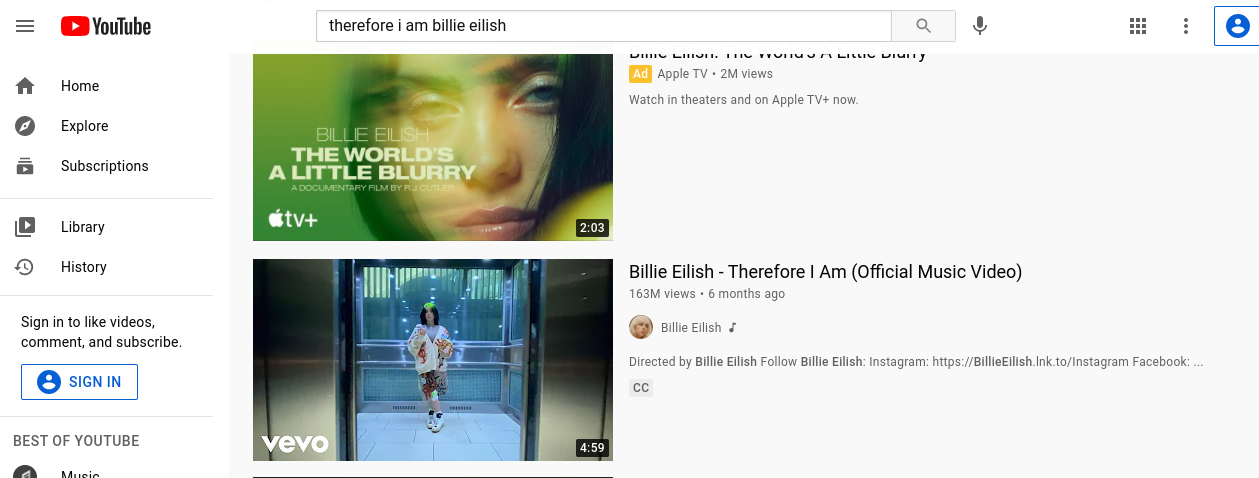Open the three-dot settings menu

[1185, 26]
